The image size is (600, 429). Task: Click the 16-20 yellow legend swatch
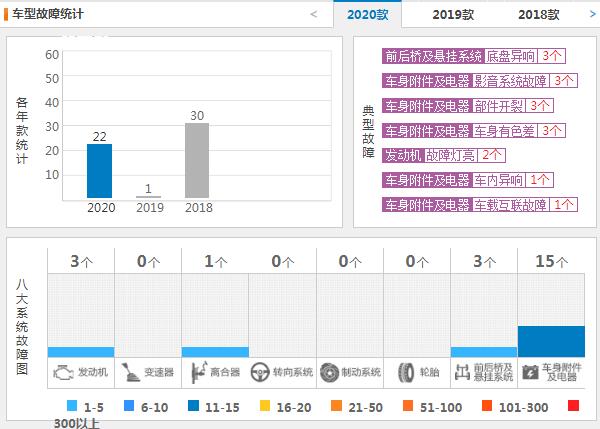pyautogui.click(x=265, y=405)
